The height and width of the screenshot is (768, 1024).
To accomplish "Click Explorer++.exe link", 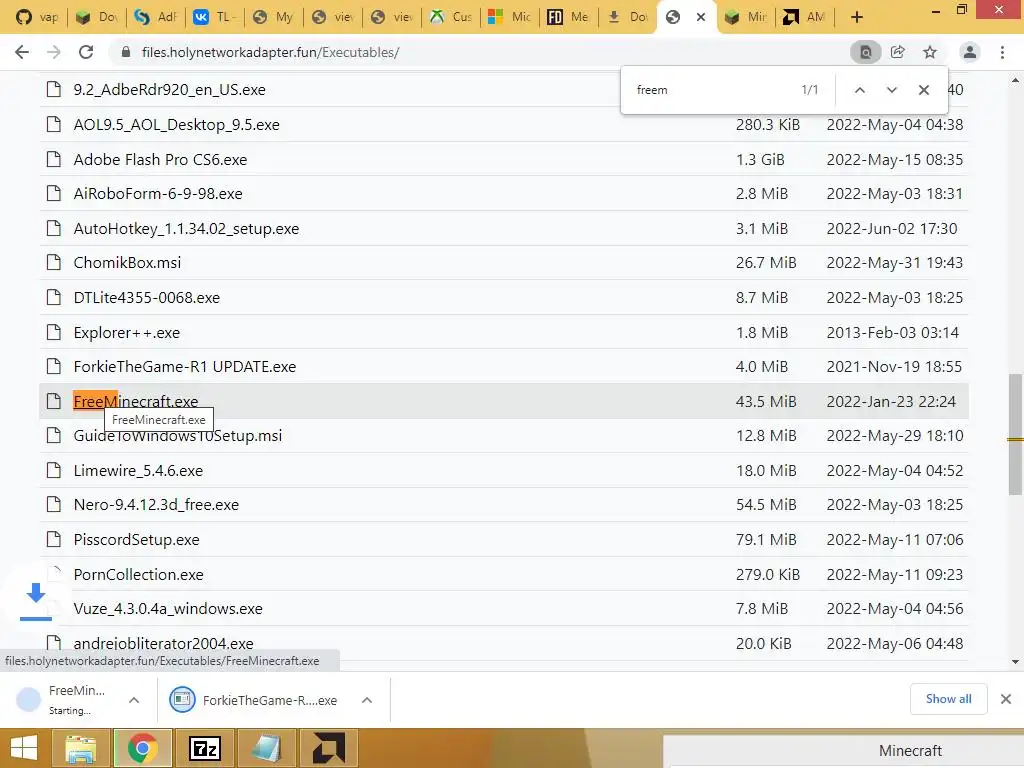I will tap(127, 332).
